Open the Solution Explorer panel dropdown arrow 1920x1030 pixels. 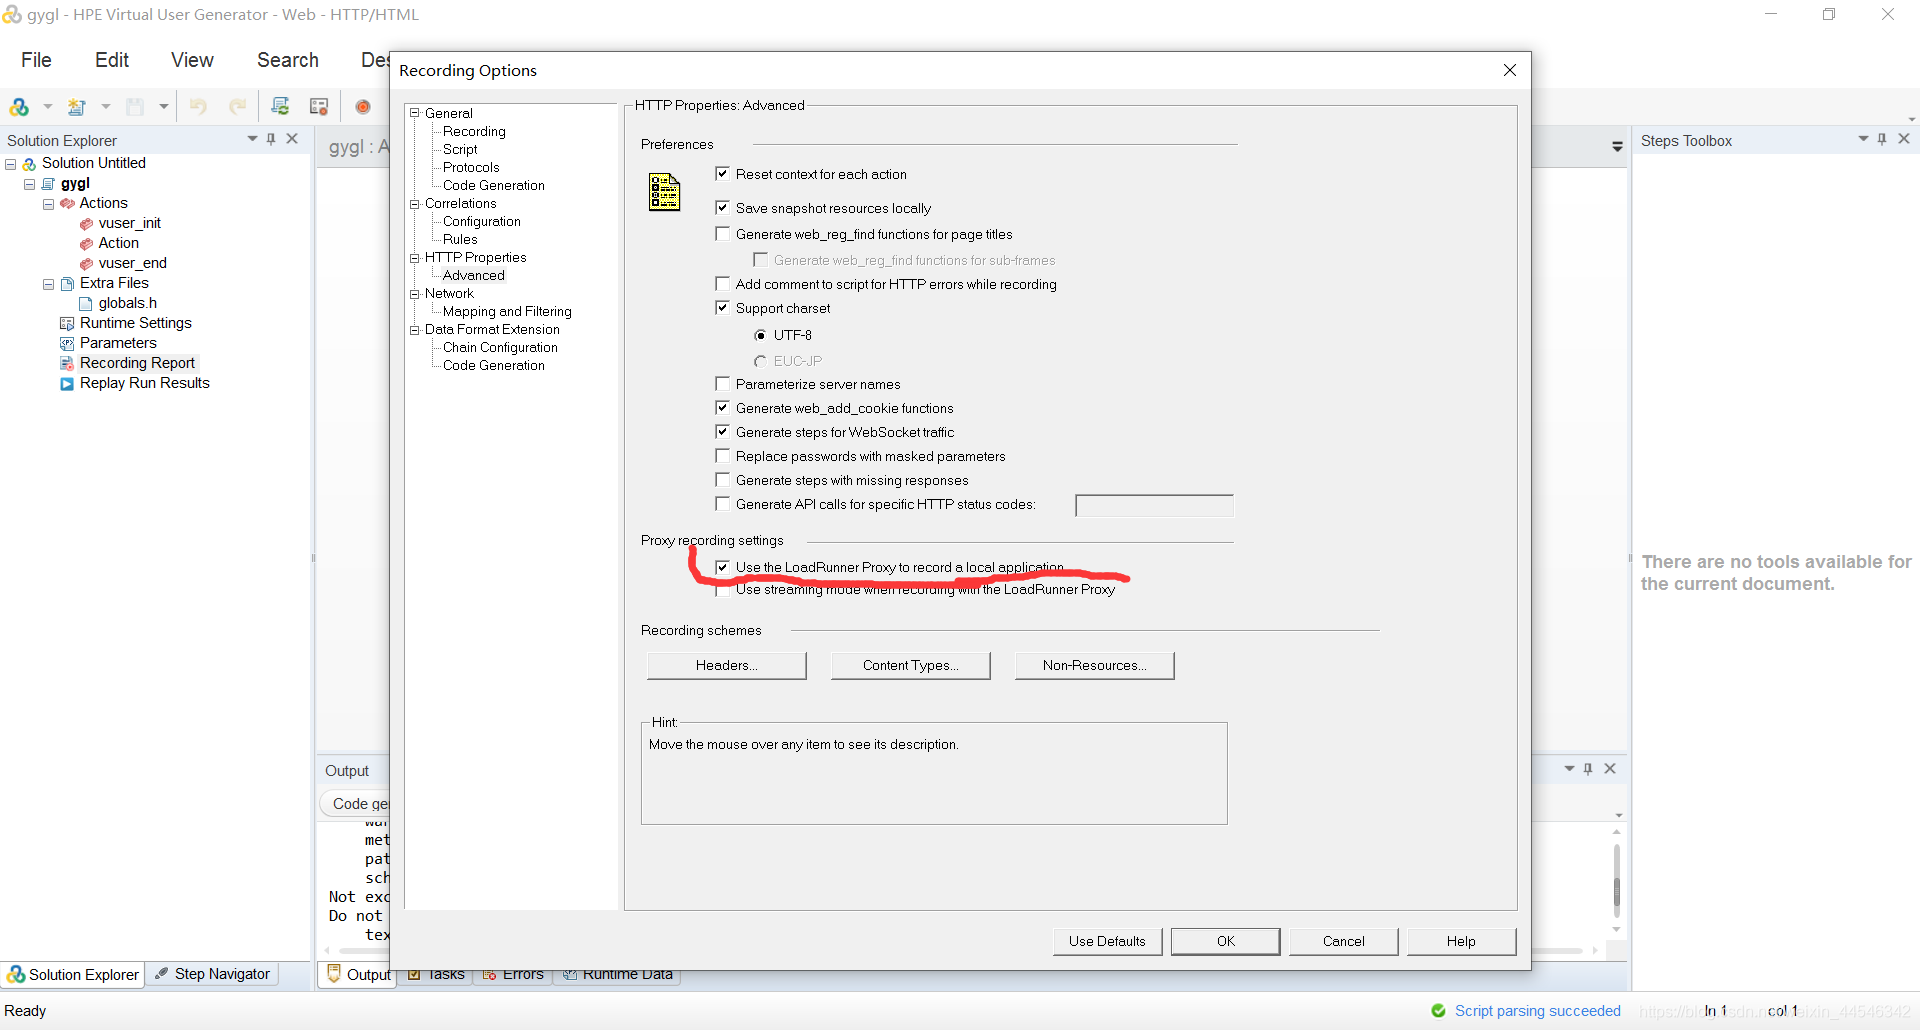pos(252,139)
